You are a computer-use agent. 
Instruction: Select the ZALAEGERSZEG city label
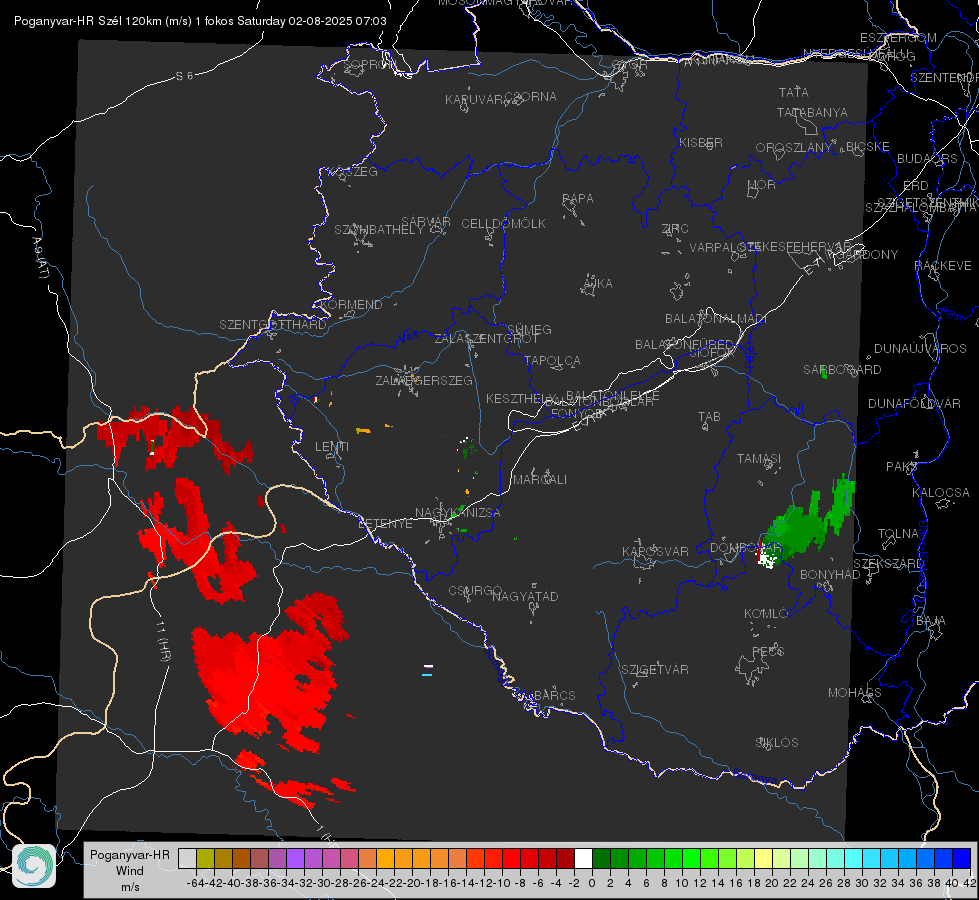(x=423, y=380)
